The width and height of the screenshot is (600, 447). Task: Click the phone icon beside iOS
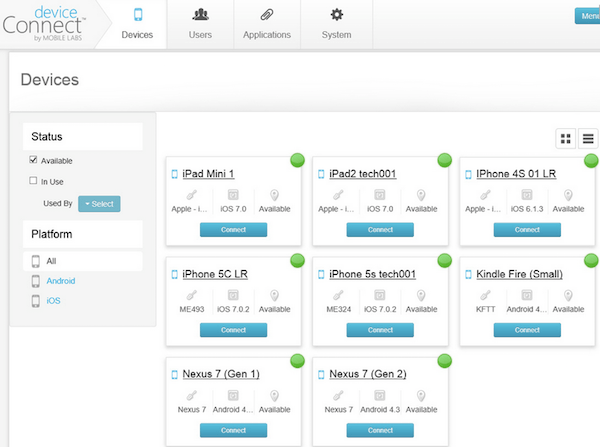pyautogui.click(x=36, y=301)
